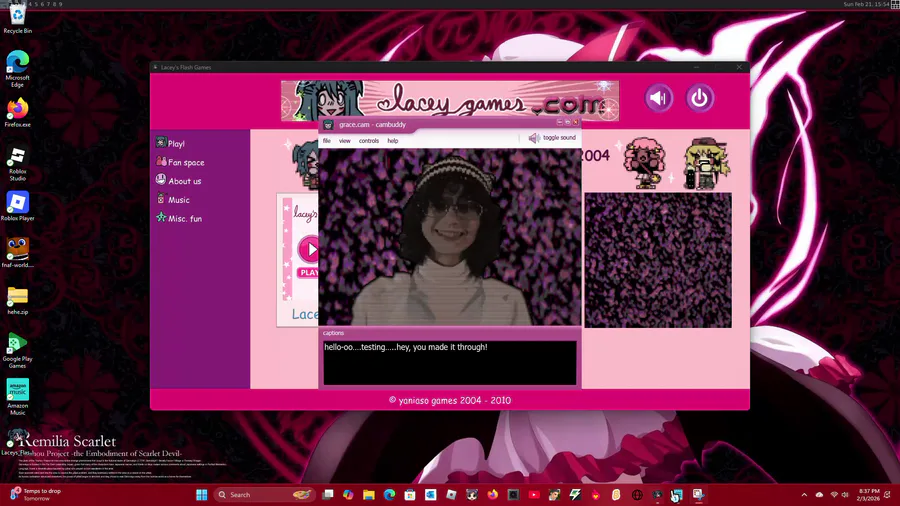Open the help menu in cambuddy
Screen dimensions: 900x506
(x=393, y=141)
